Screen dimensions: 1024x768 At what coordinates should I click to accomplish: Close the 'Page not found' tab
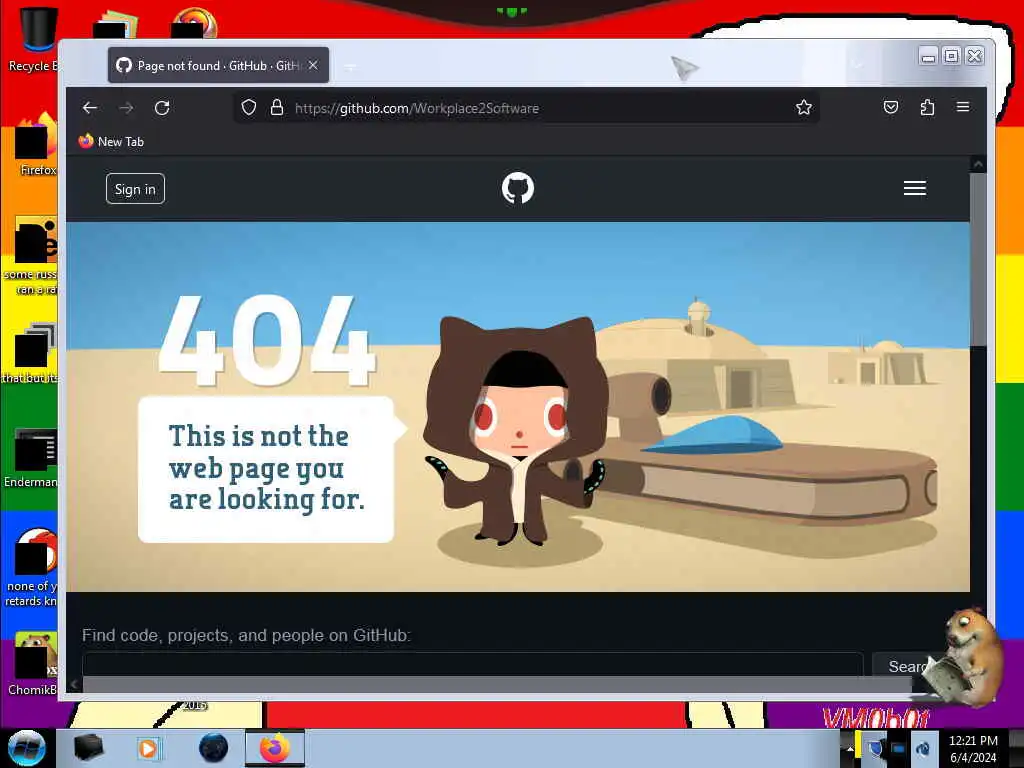(313, 65)
